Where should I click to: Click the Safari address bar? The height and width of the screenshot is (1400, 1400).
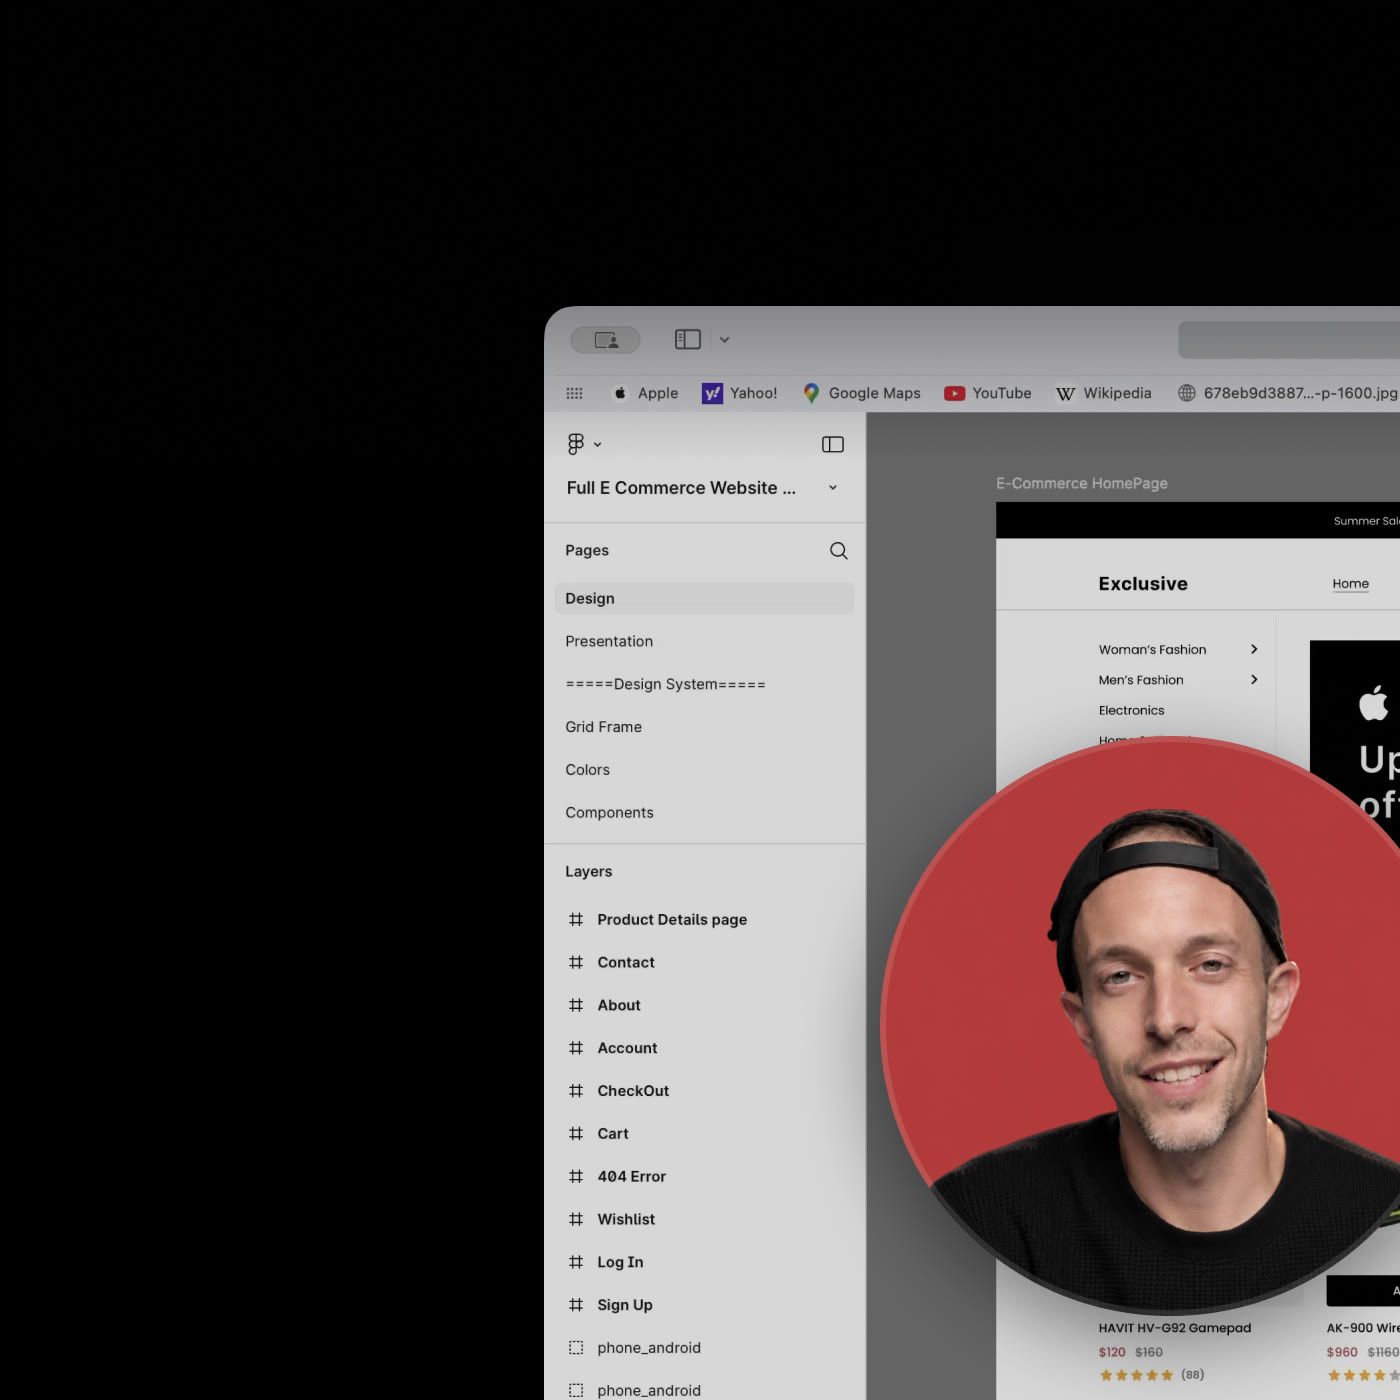(x=1289, y=340)
